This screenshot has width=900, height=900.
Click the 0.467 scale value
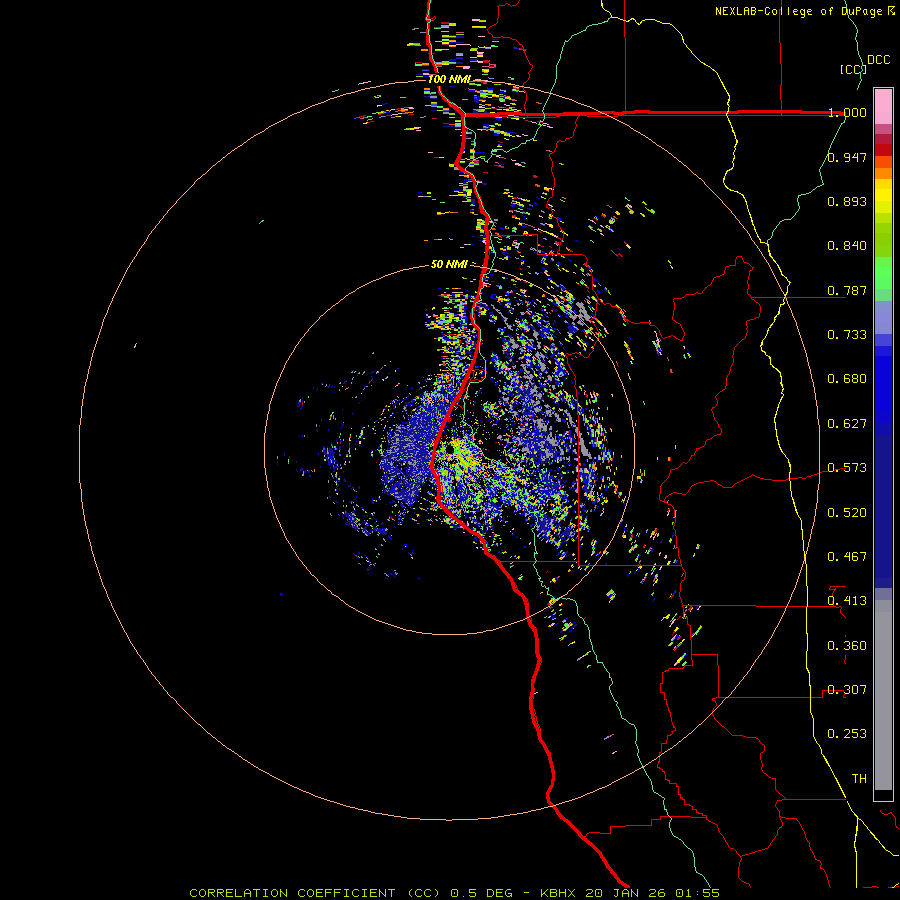click(847, 557)
